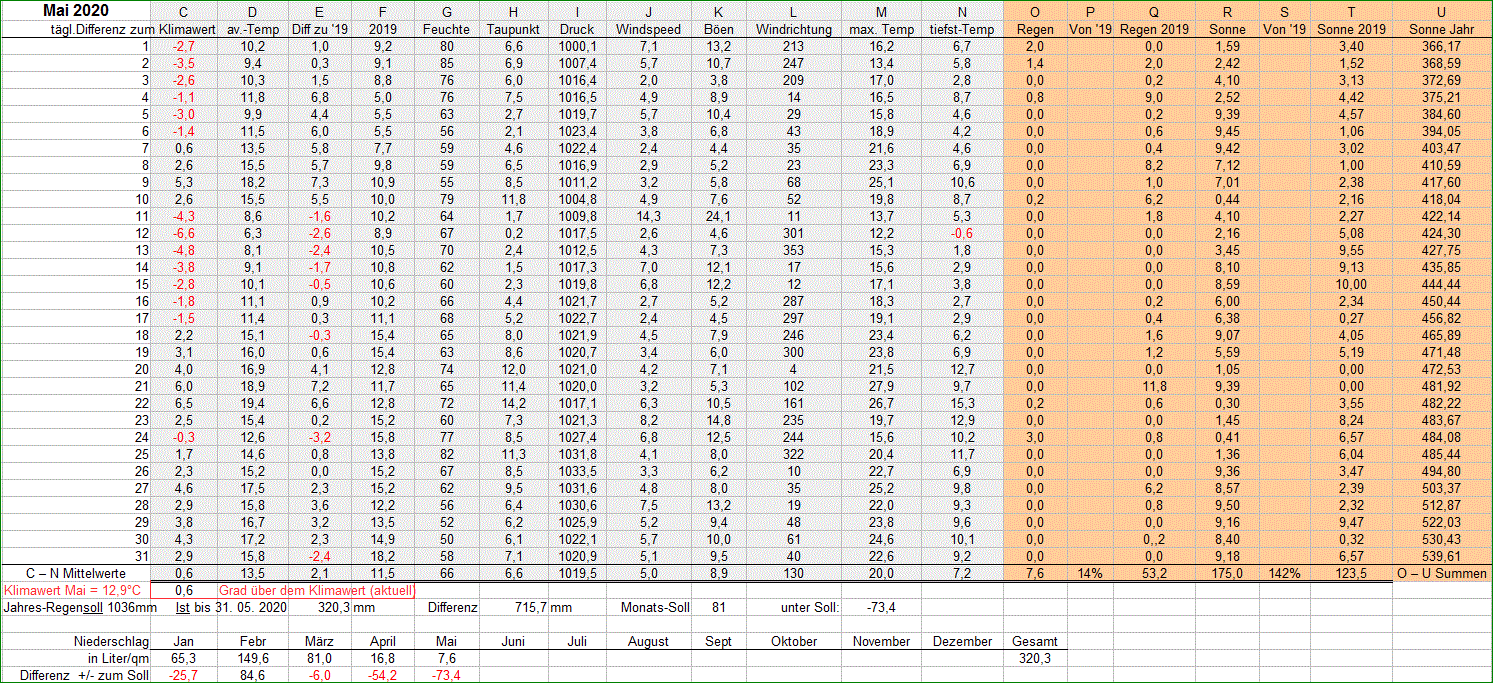Click the 'Klimawert' header cell
Viewport: 1493px width, 683px height.
pos(186,30)
